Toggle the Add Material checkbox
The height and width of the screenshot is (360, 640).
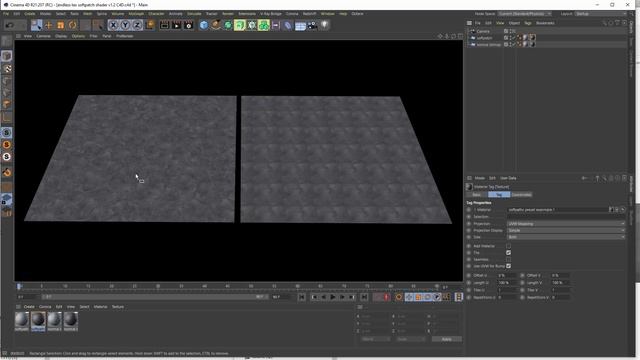(508, 246)
